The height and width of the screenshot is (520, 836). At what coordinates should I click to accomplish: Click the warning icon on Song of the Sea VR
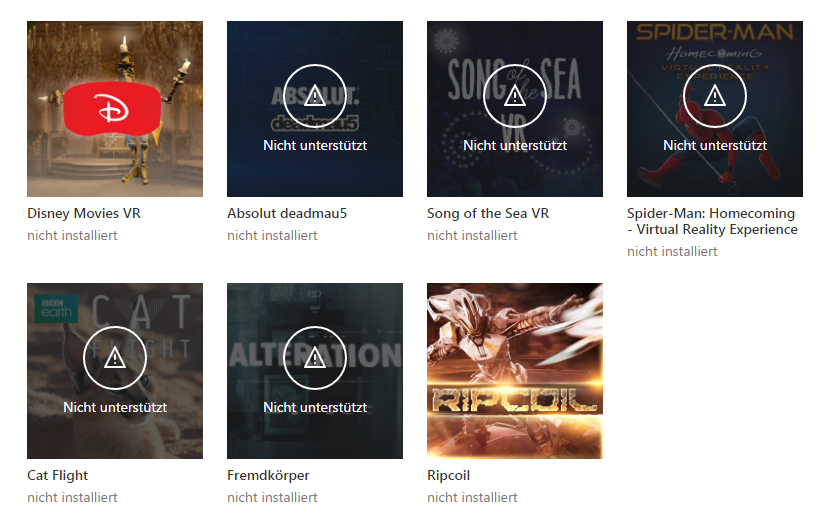[515, 96]
